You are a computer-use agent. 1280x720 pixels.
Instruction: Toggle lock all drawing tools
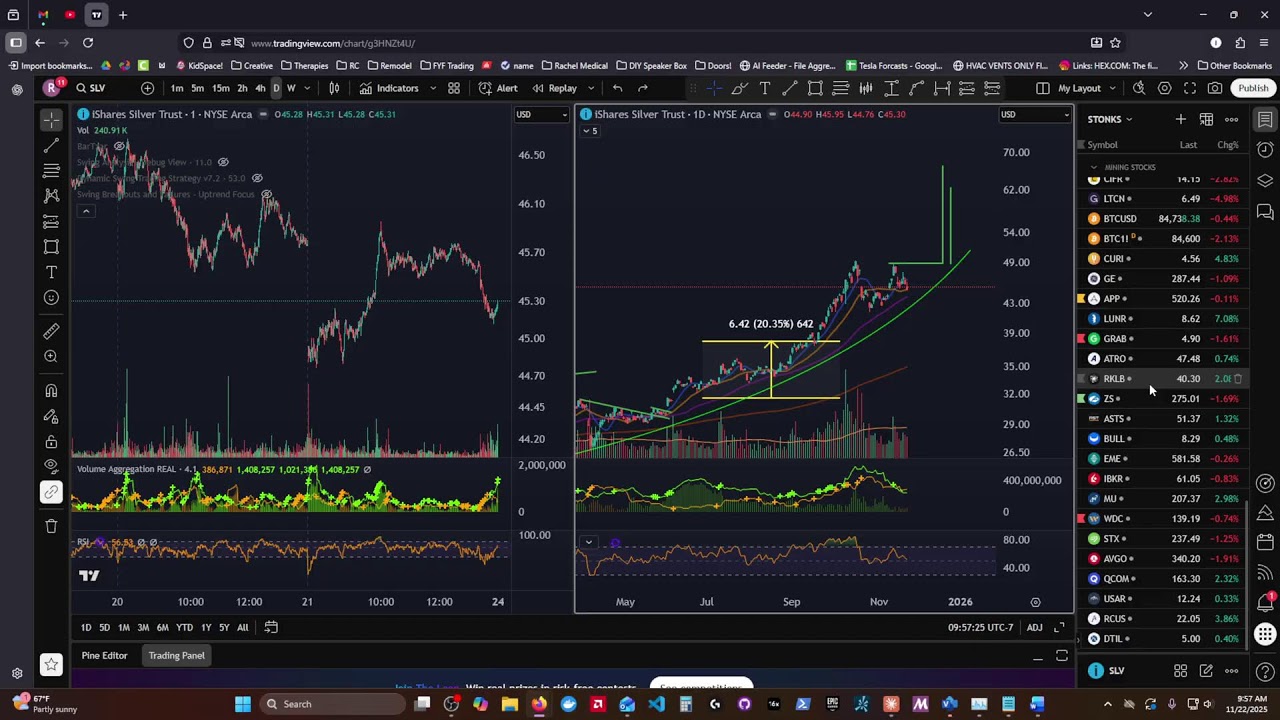click(51, 441)
